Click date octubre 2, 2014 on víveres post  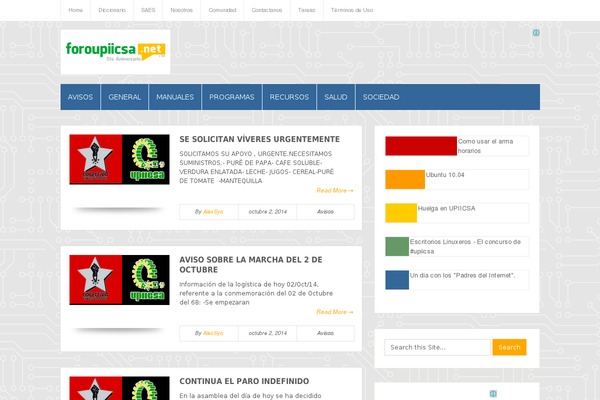click(x=267, y=212)
